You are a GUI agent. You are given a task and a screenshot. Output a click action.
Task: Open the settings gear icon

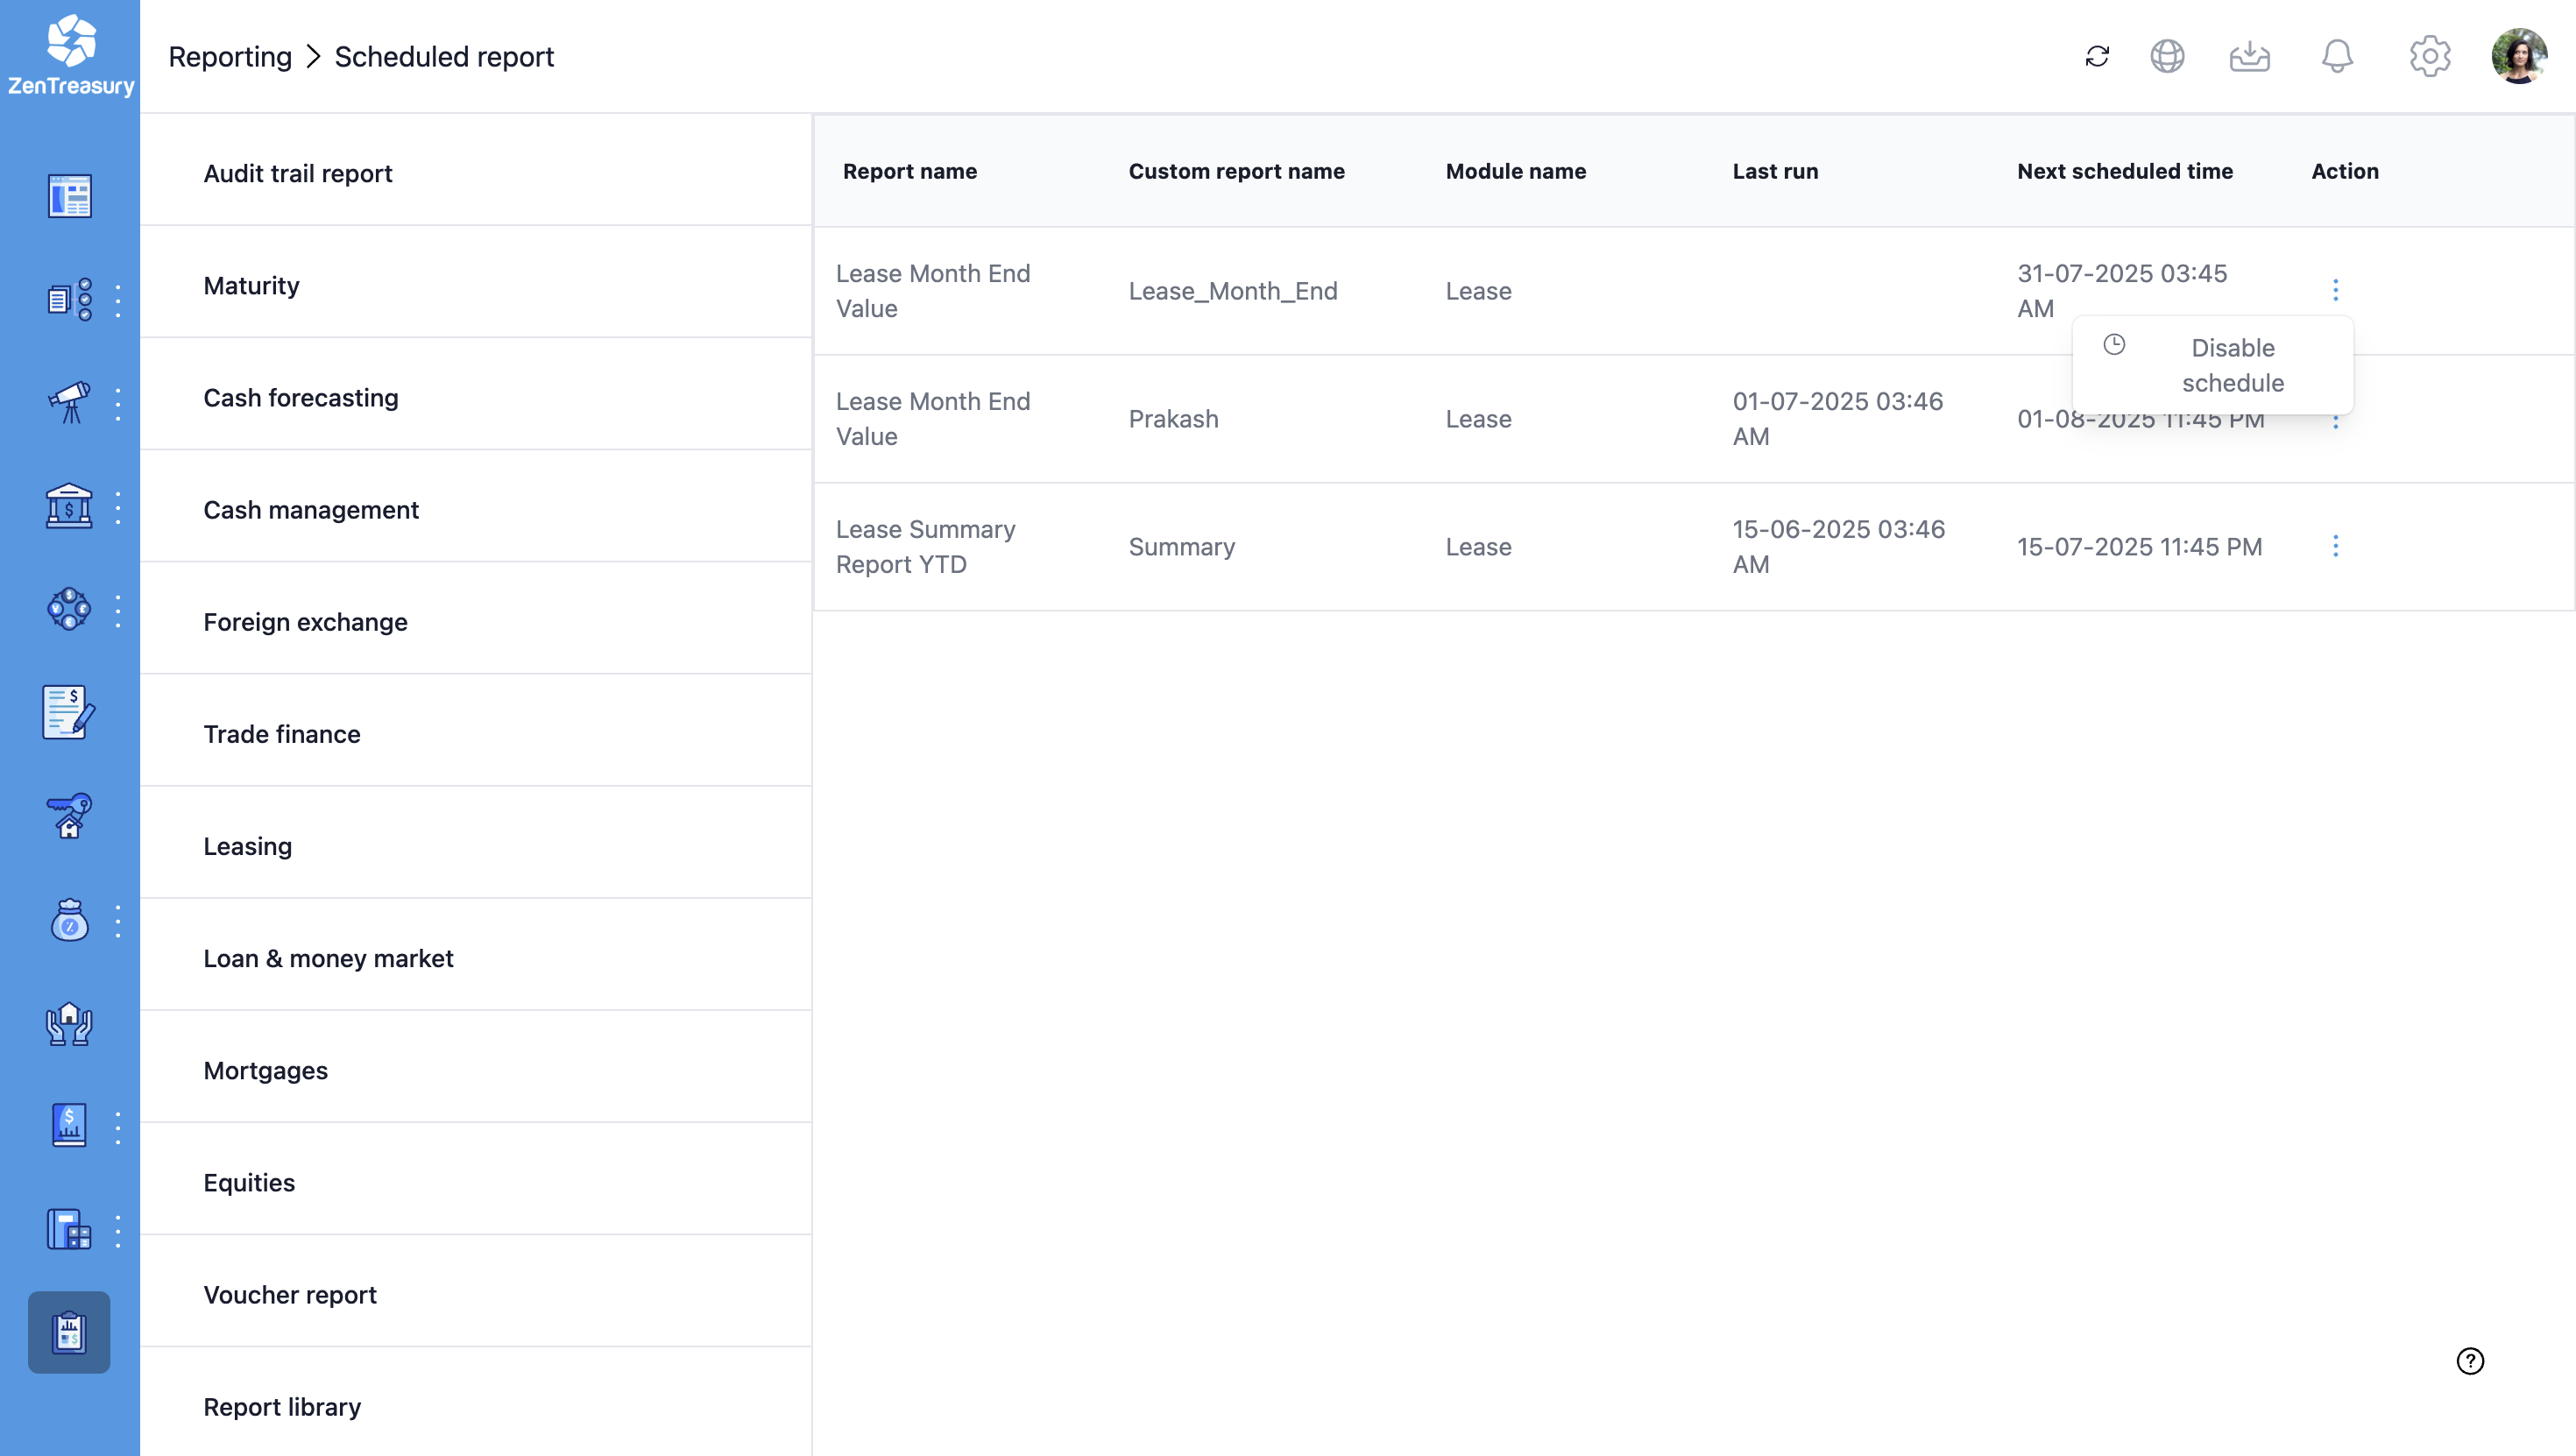click(x=2429, y=56)
